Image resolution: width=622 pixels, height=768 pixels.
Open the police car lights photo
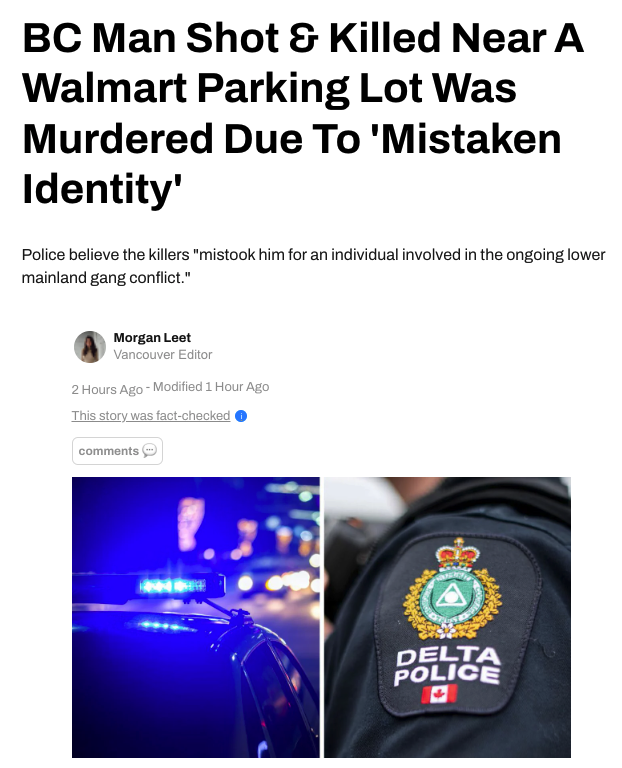pyautogui.click(x=195, y=617)
